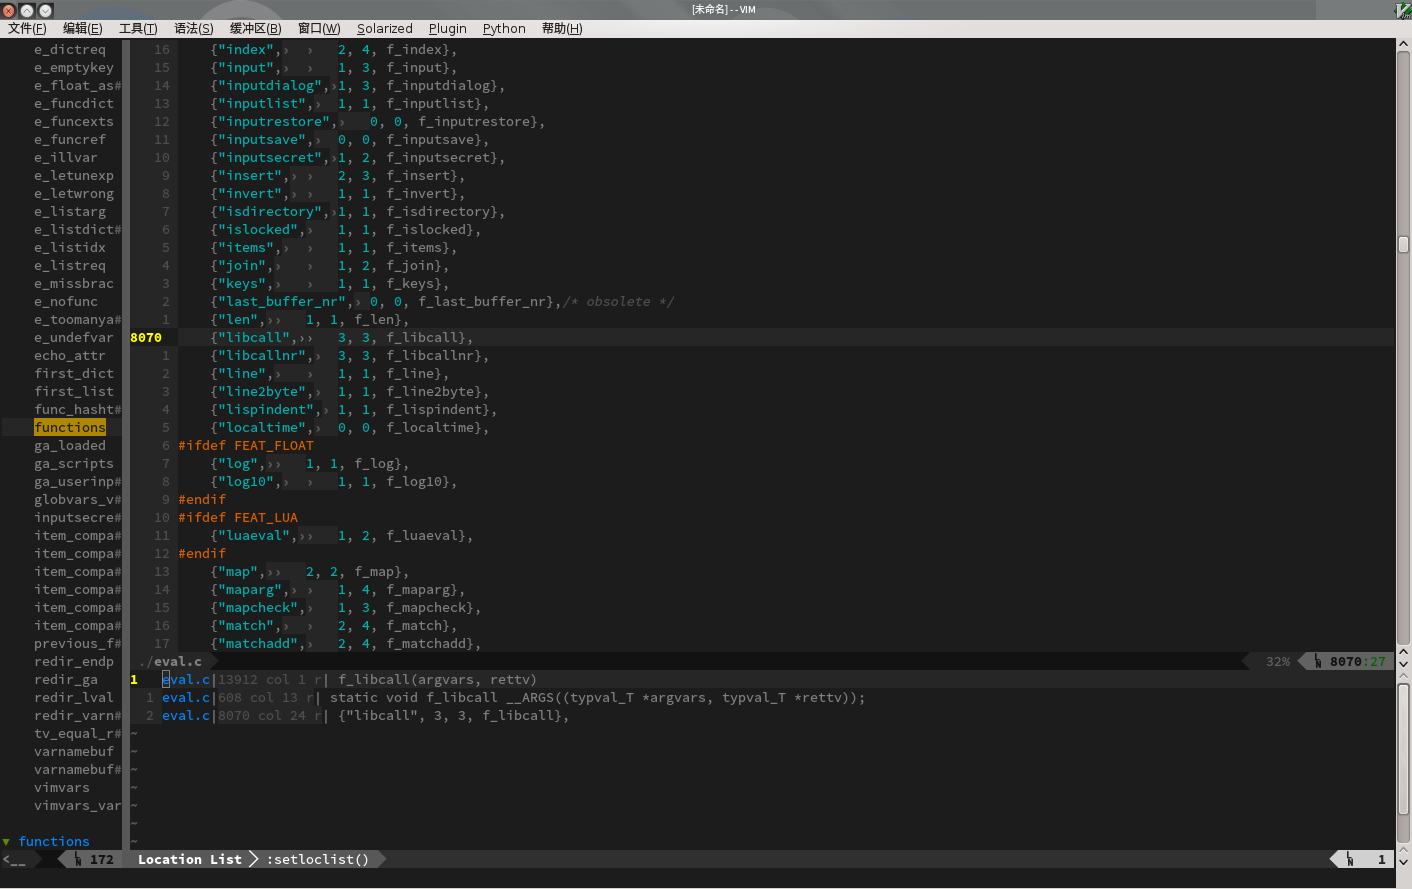Open the 文件(F) menu

pos(27,28)
